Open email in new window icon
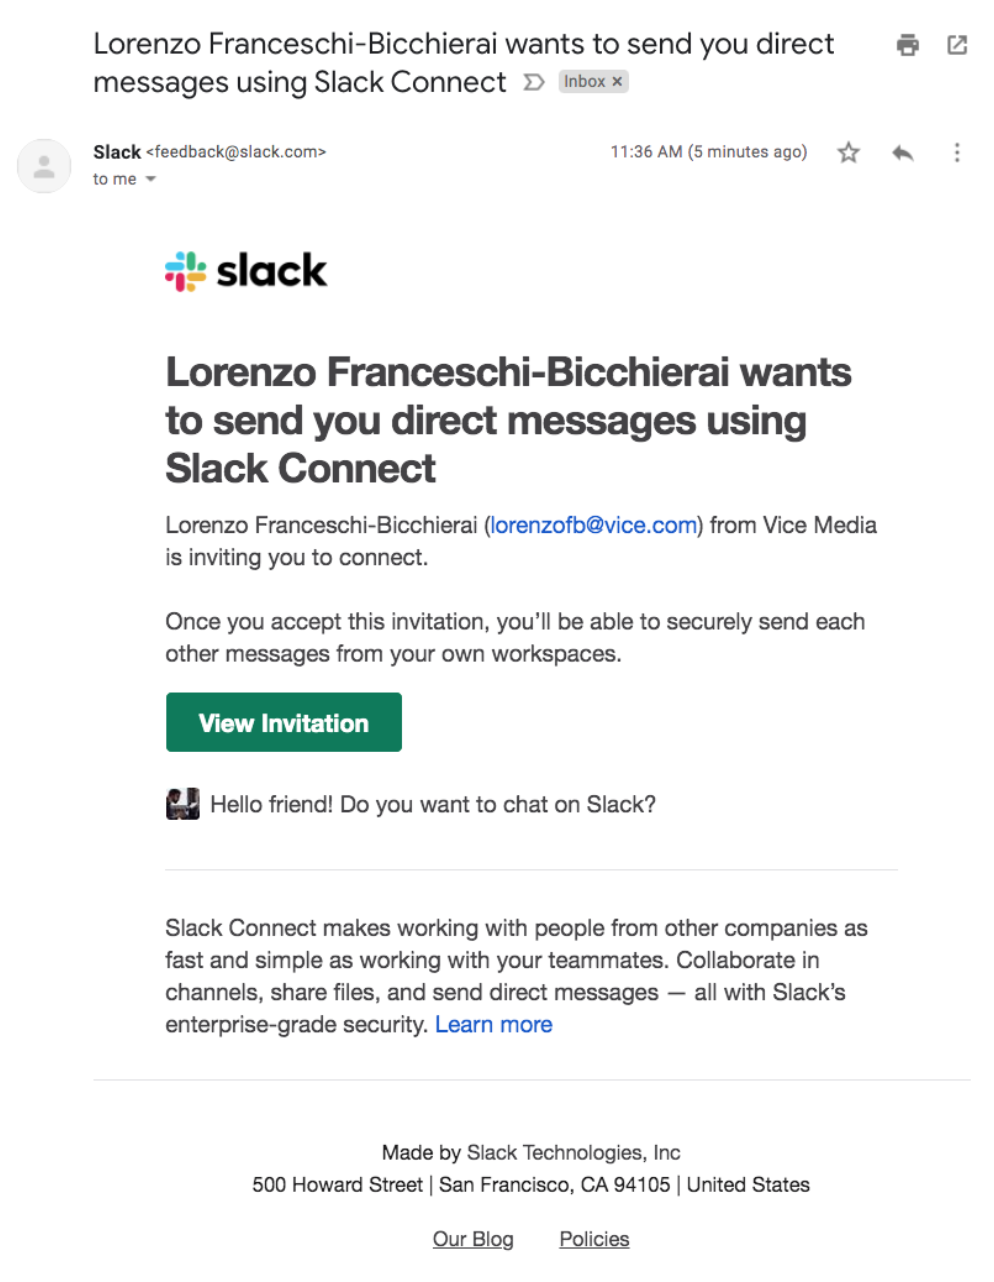Screen dimensions: 994x1282 [957, 45]
